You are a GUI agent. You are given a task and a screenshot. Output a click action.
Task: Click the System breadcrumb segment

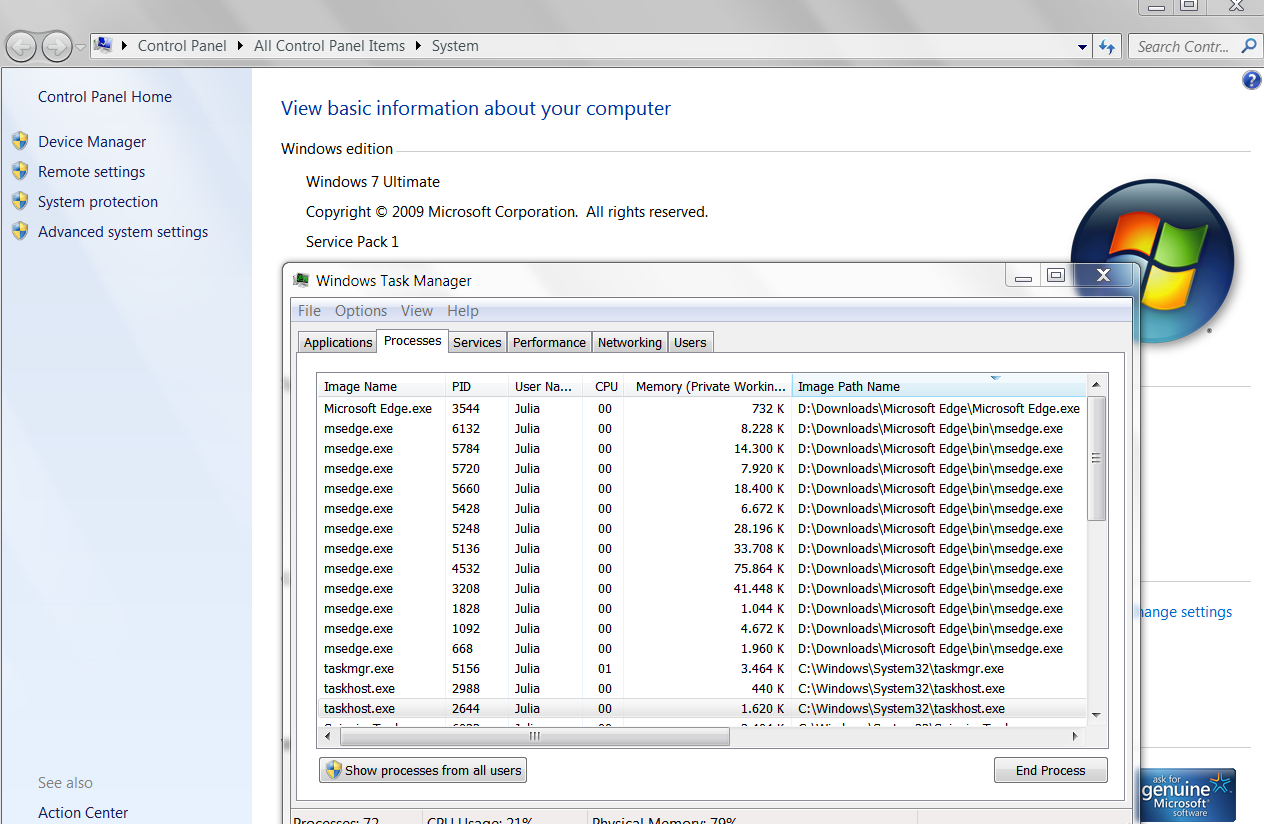(x=455, y=46)
